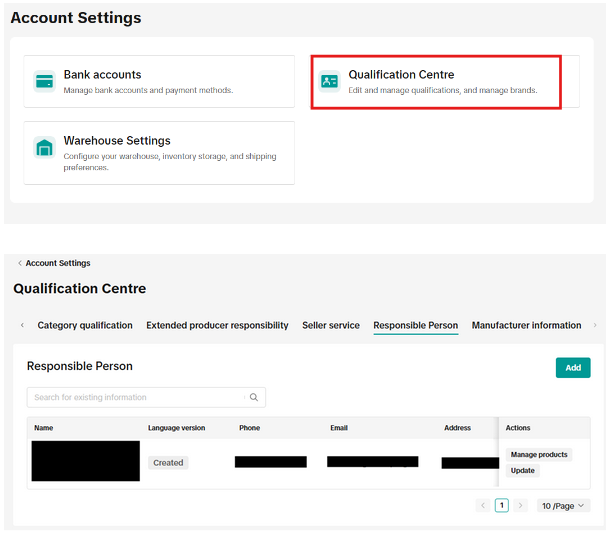The height and width of the screenshot is (534, 611).
Task: Click the Created status tag
Action: [x=168, y=463]
